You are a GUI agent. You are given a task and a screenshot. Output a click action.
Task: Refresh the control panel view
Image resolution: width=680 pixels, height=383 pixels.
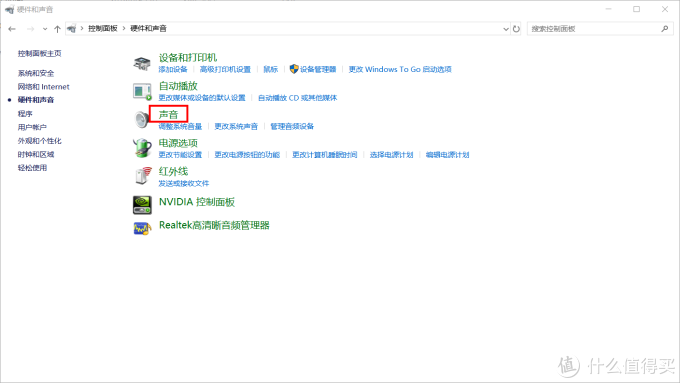(516, 29)
